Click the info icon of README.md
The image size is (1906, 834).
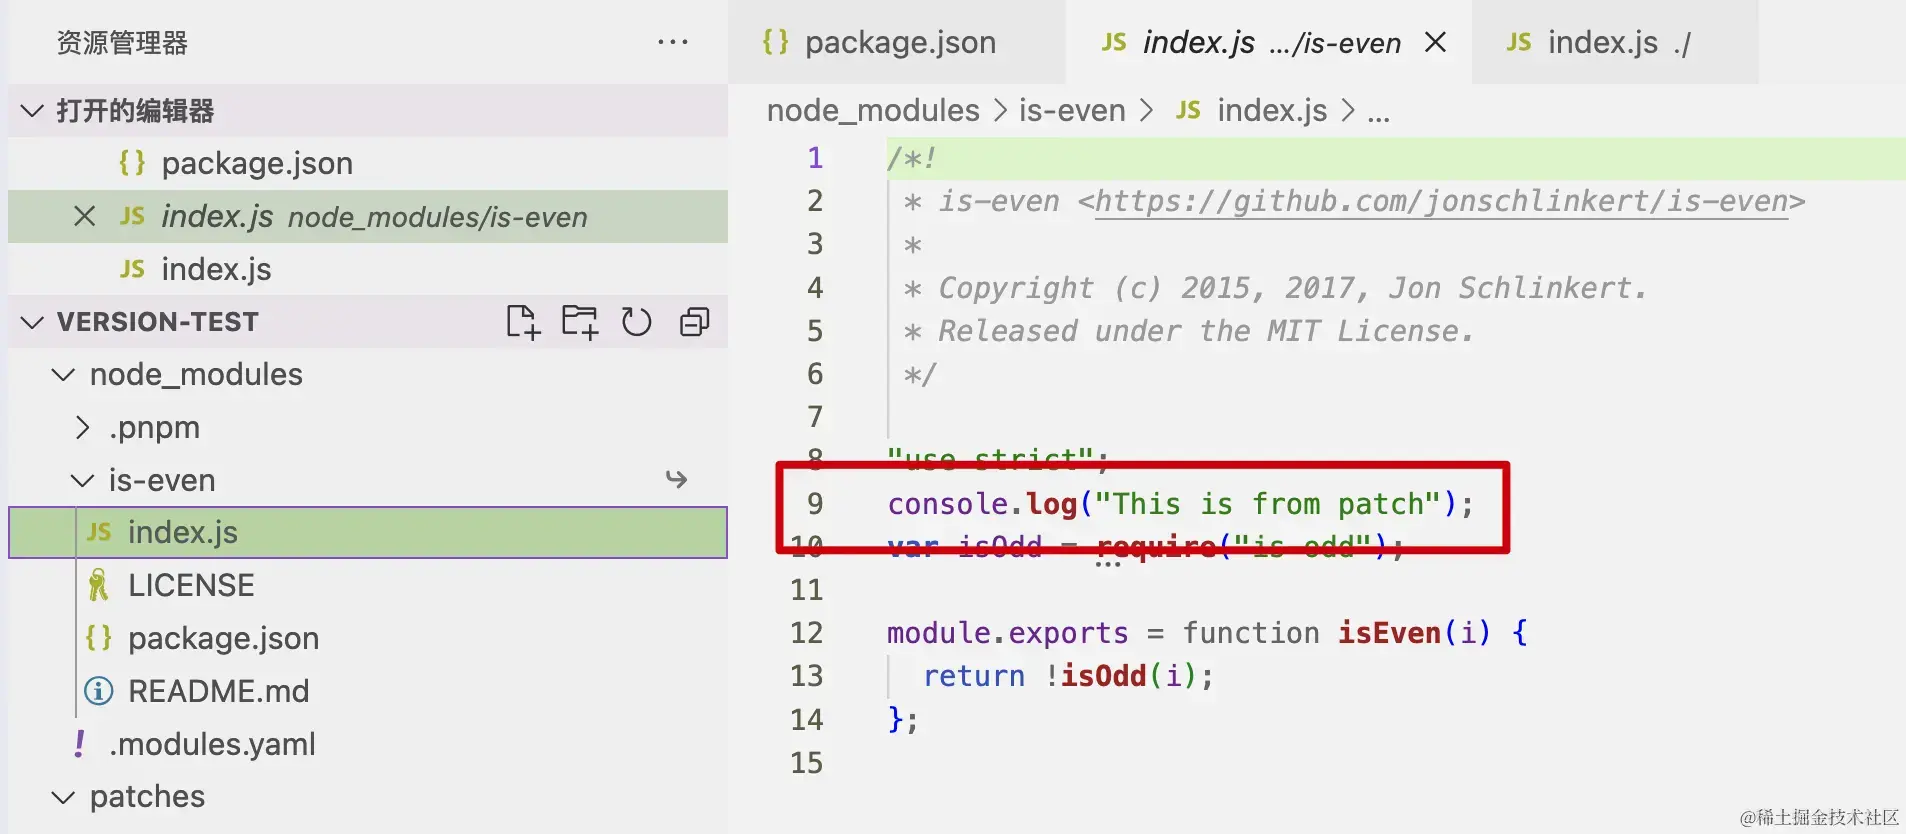click(x=98, y=691)
